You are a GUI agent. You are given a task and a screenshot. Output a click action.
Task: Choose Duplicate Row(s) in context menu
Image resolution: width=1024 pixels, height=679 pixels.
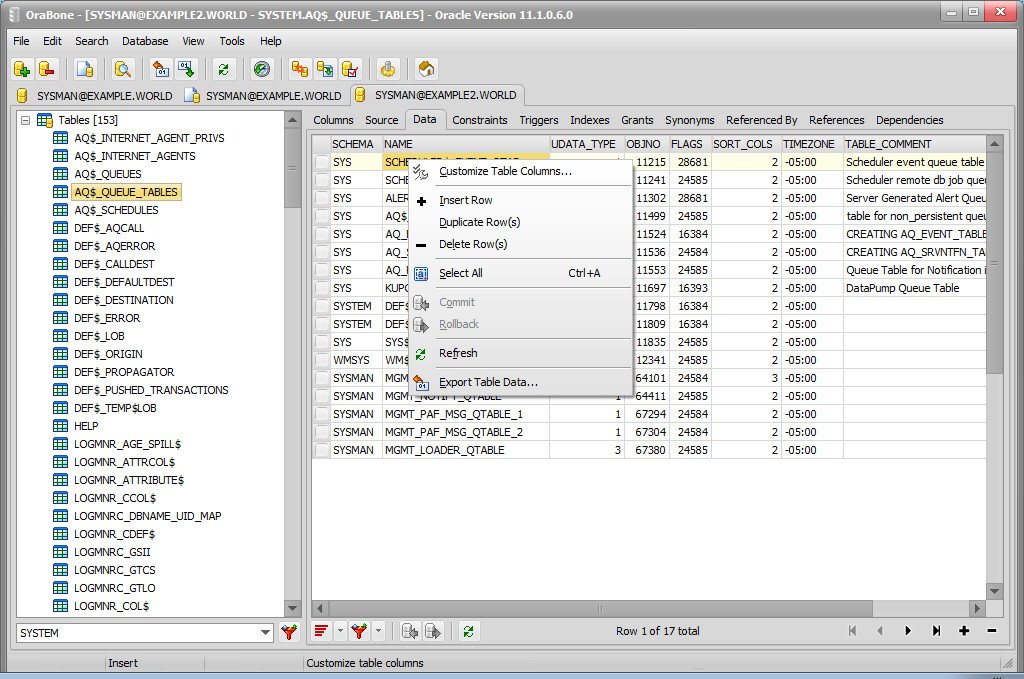(x=520, y=222)
